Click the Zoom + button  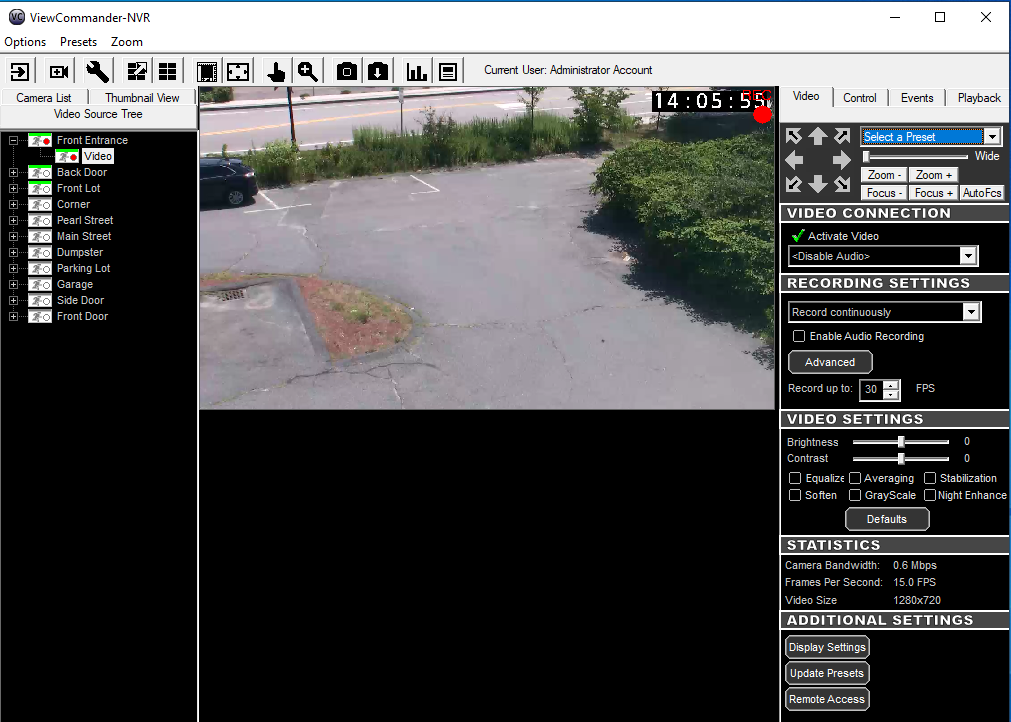tap(934, 175)
